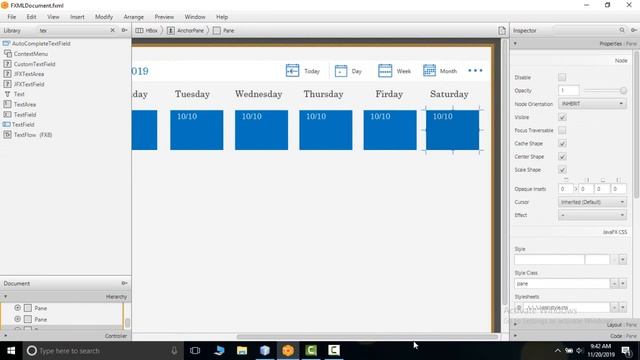Click the Windows taskbar search box

click(102, 351)
